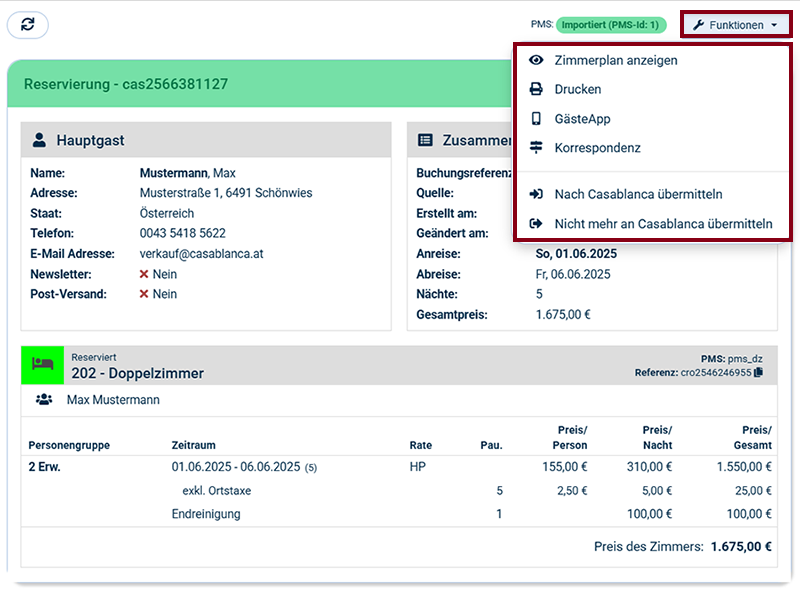This screenshot has height=592, width=800.
Task: Click the printer icon beside Drucken
Action: 536,89
